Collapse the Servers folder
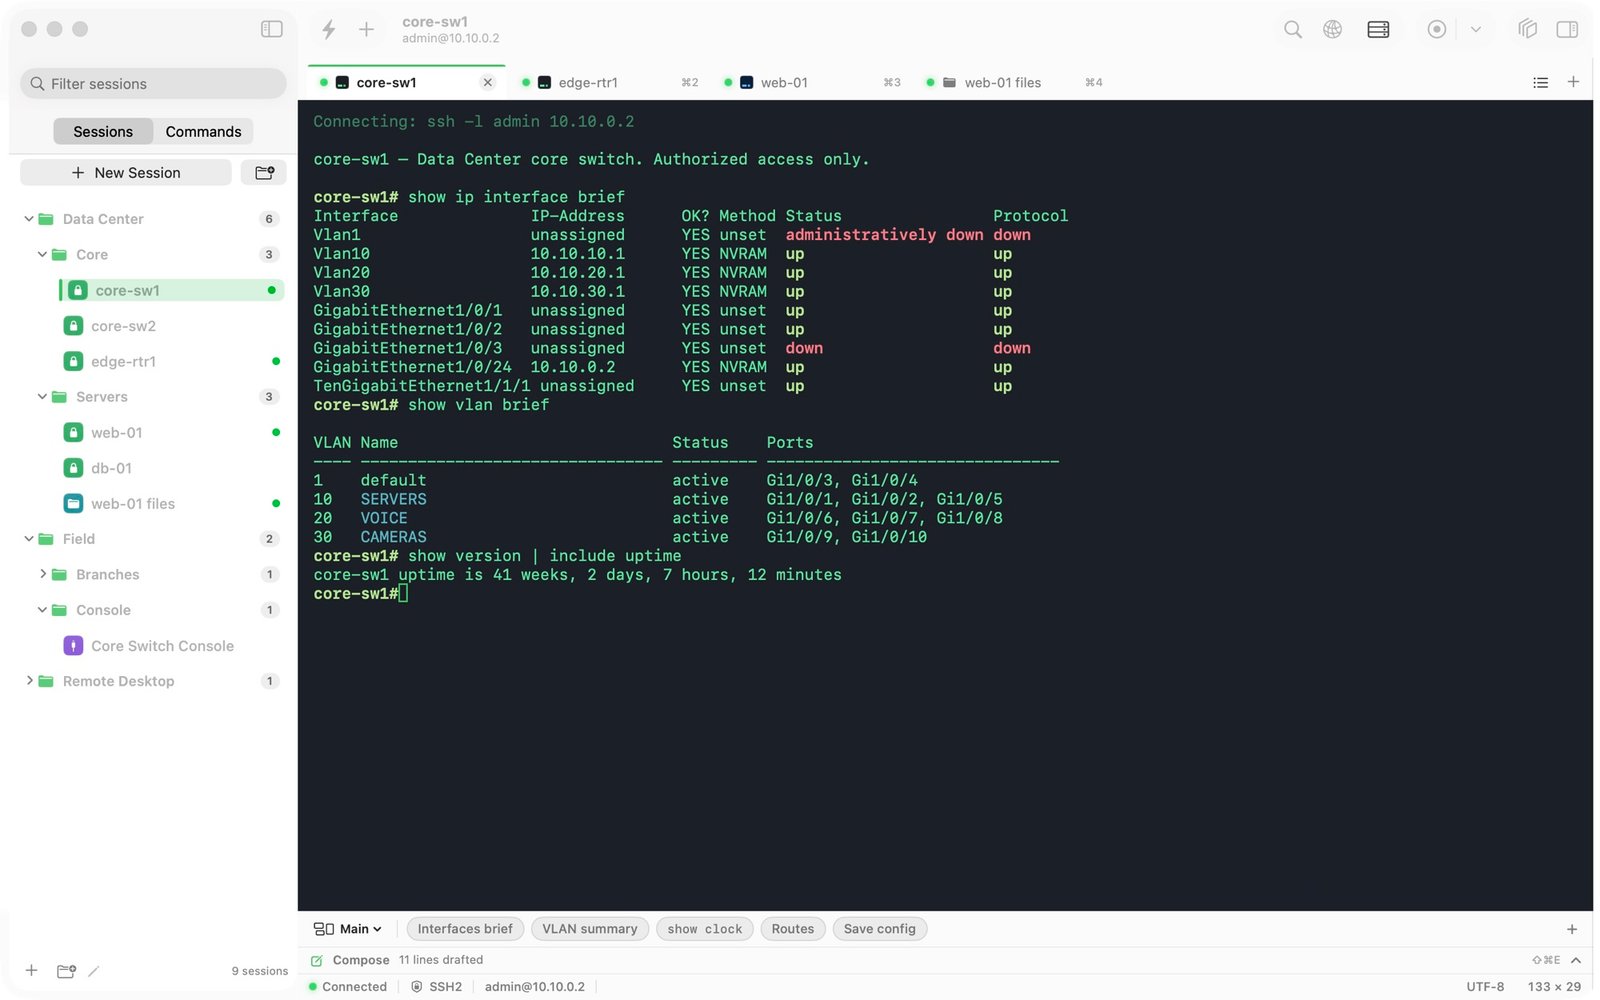Screen dimensions: 1600x1000 [42, 397]
